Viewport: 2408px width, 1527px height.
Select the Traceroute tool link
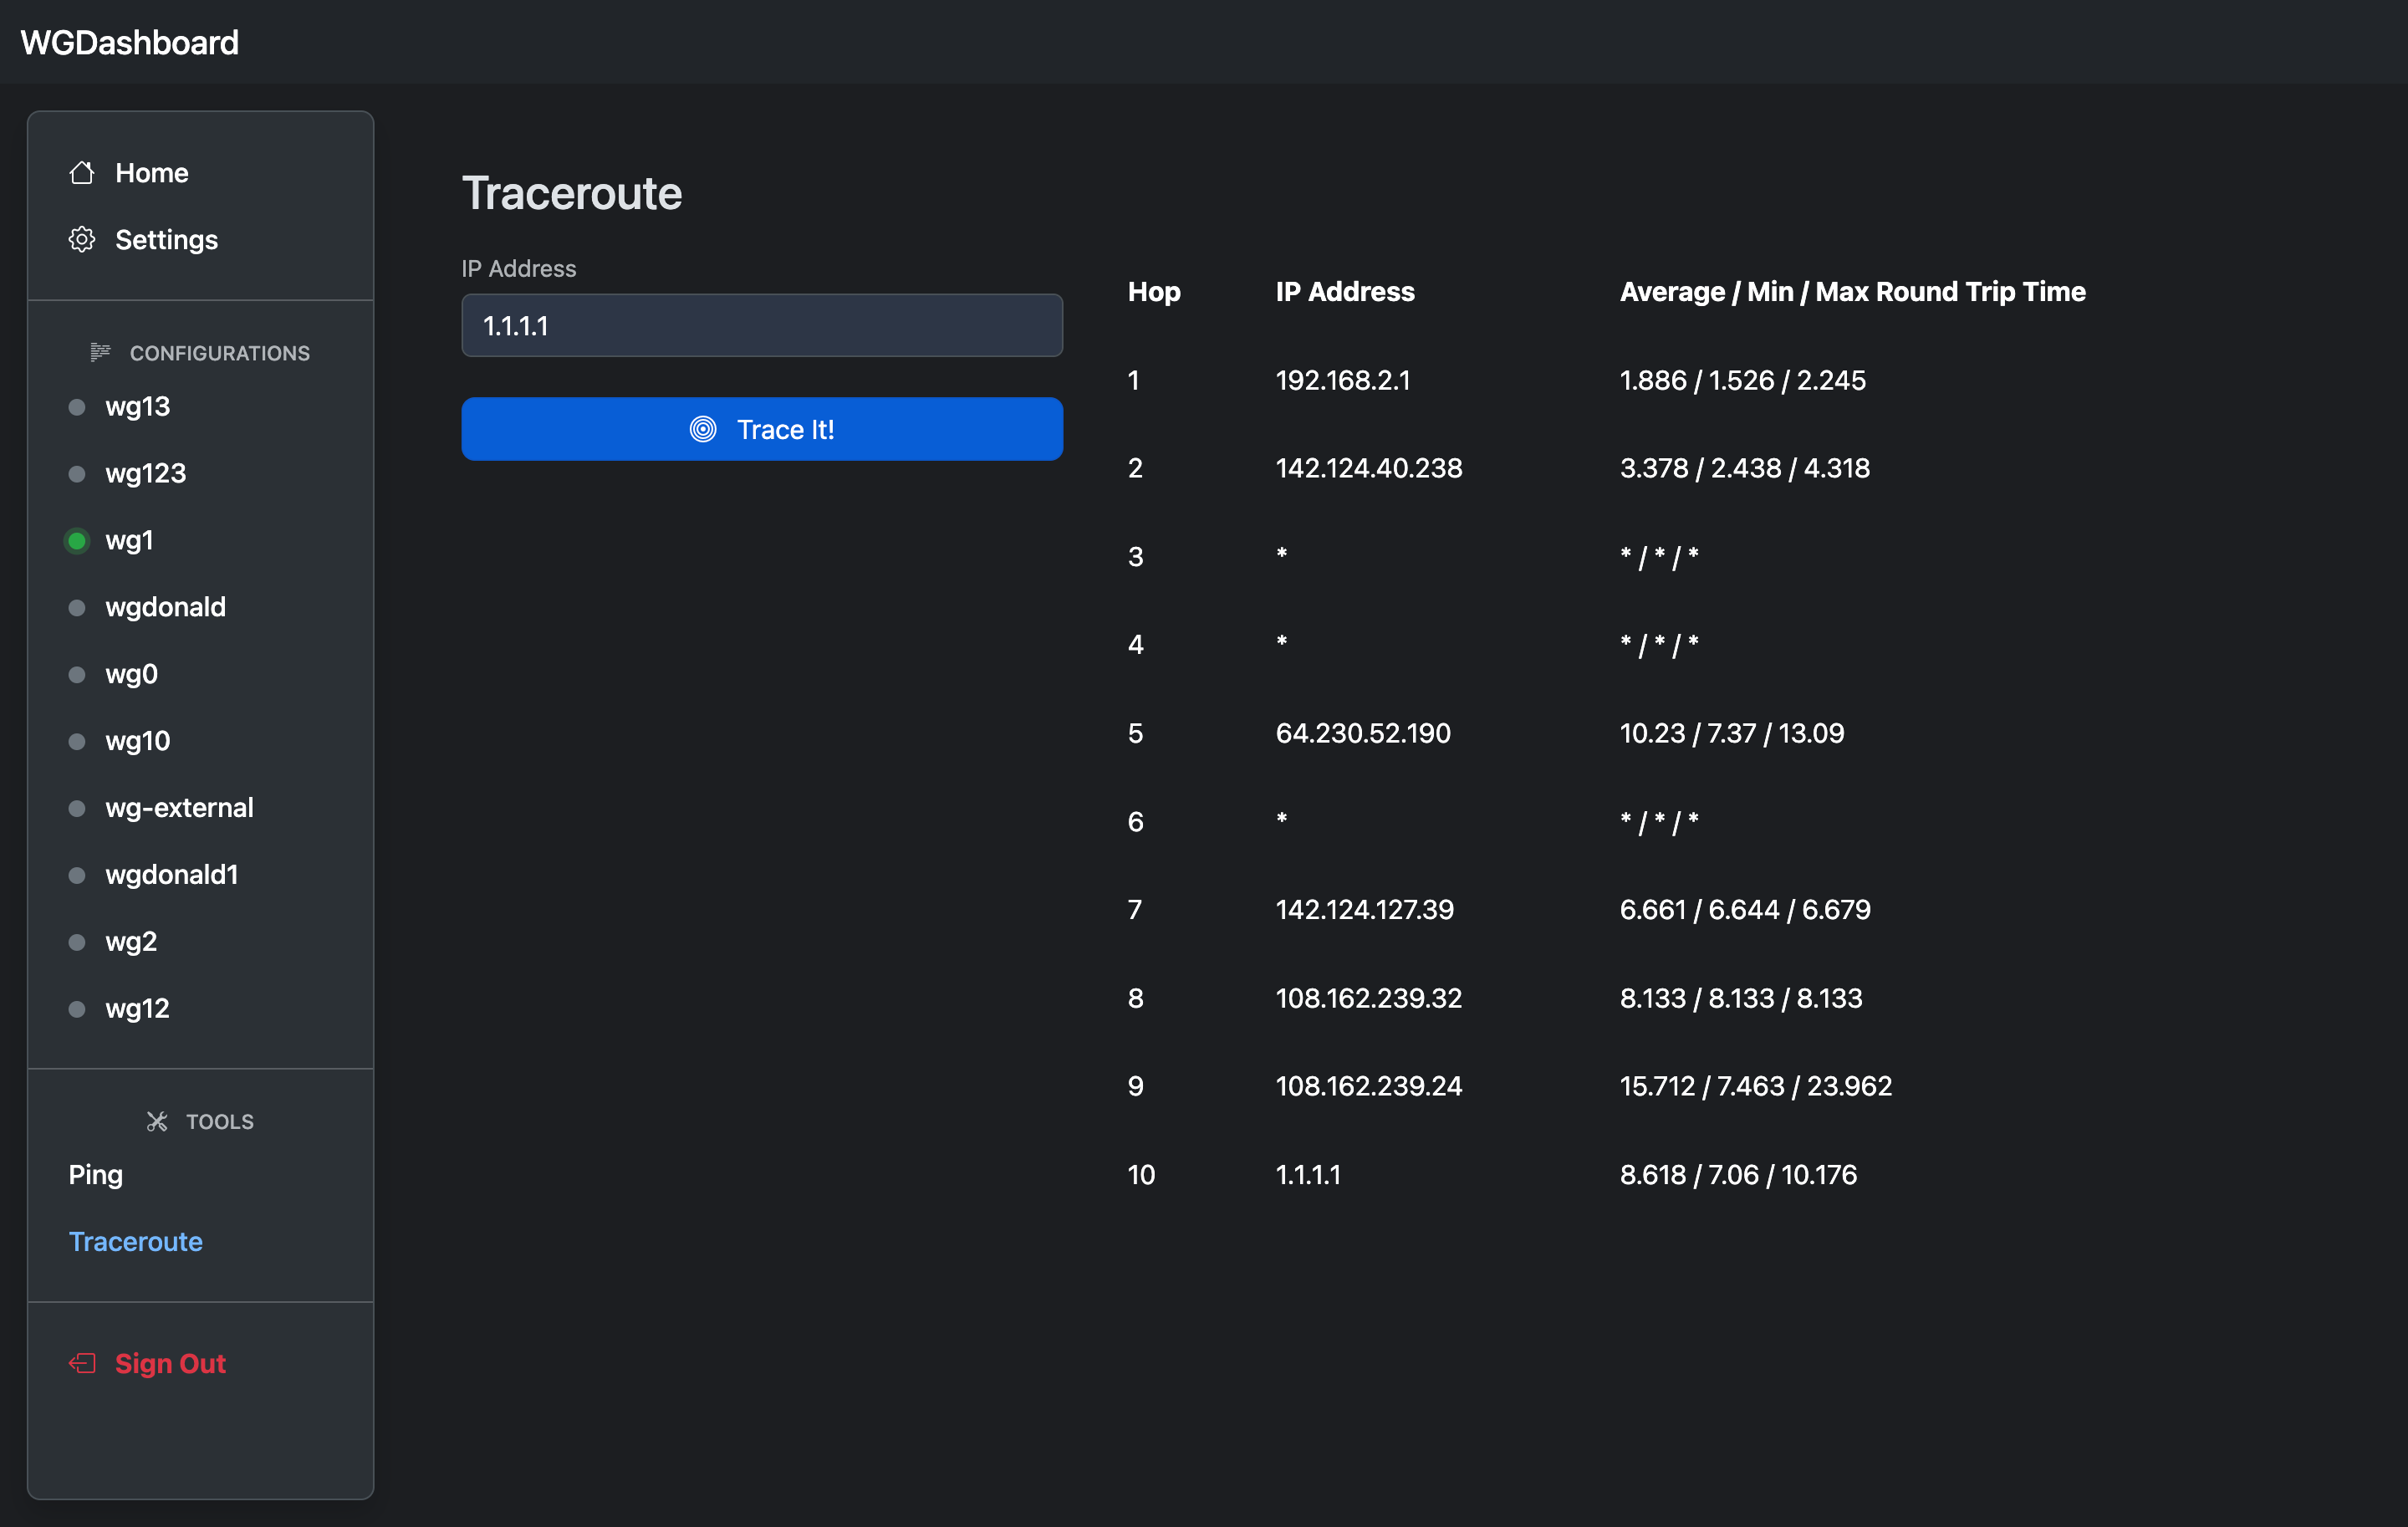[x=136, y=1241]
